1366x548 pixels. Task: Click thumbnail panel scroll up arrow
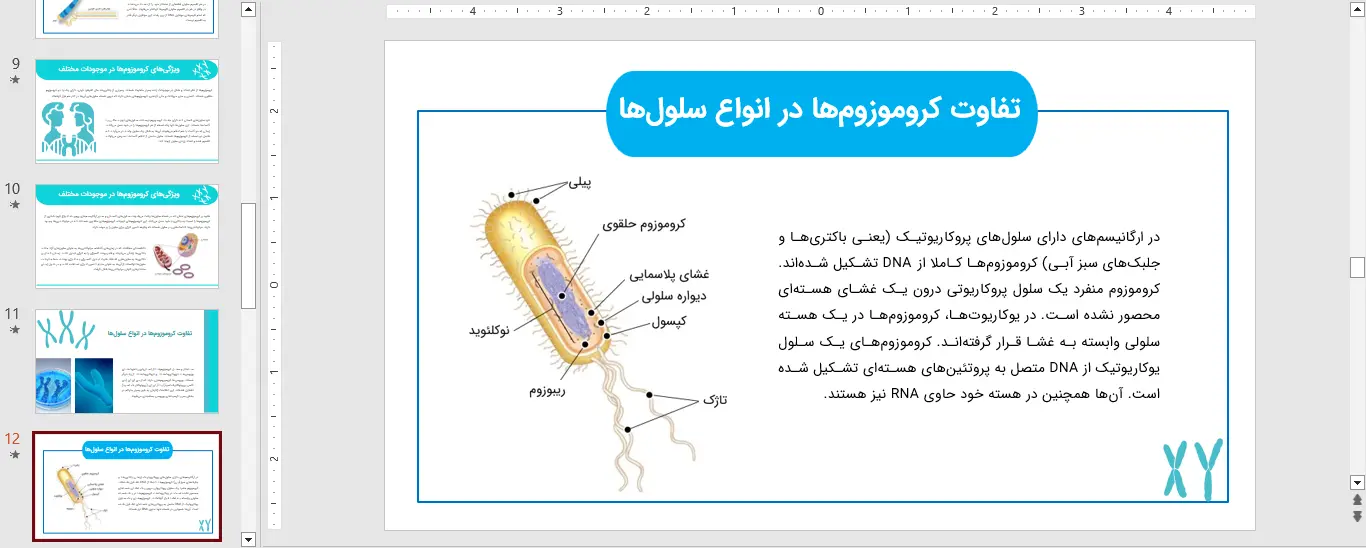tap(249, 10)
